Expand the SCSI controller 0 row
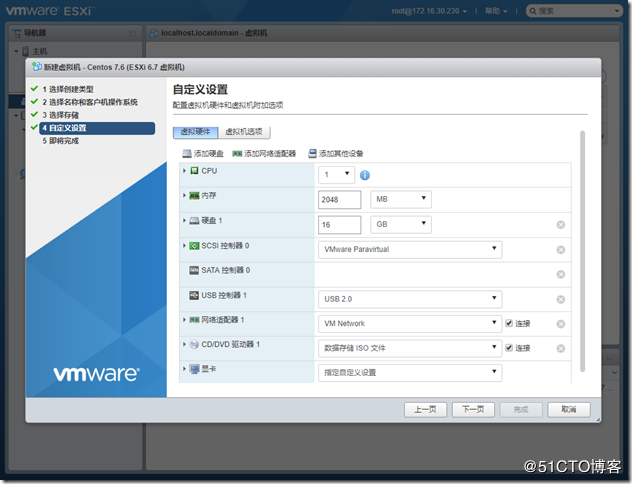Viewport: 632px width, 484px height. (184, 245)
